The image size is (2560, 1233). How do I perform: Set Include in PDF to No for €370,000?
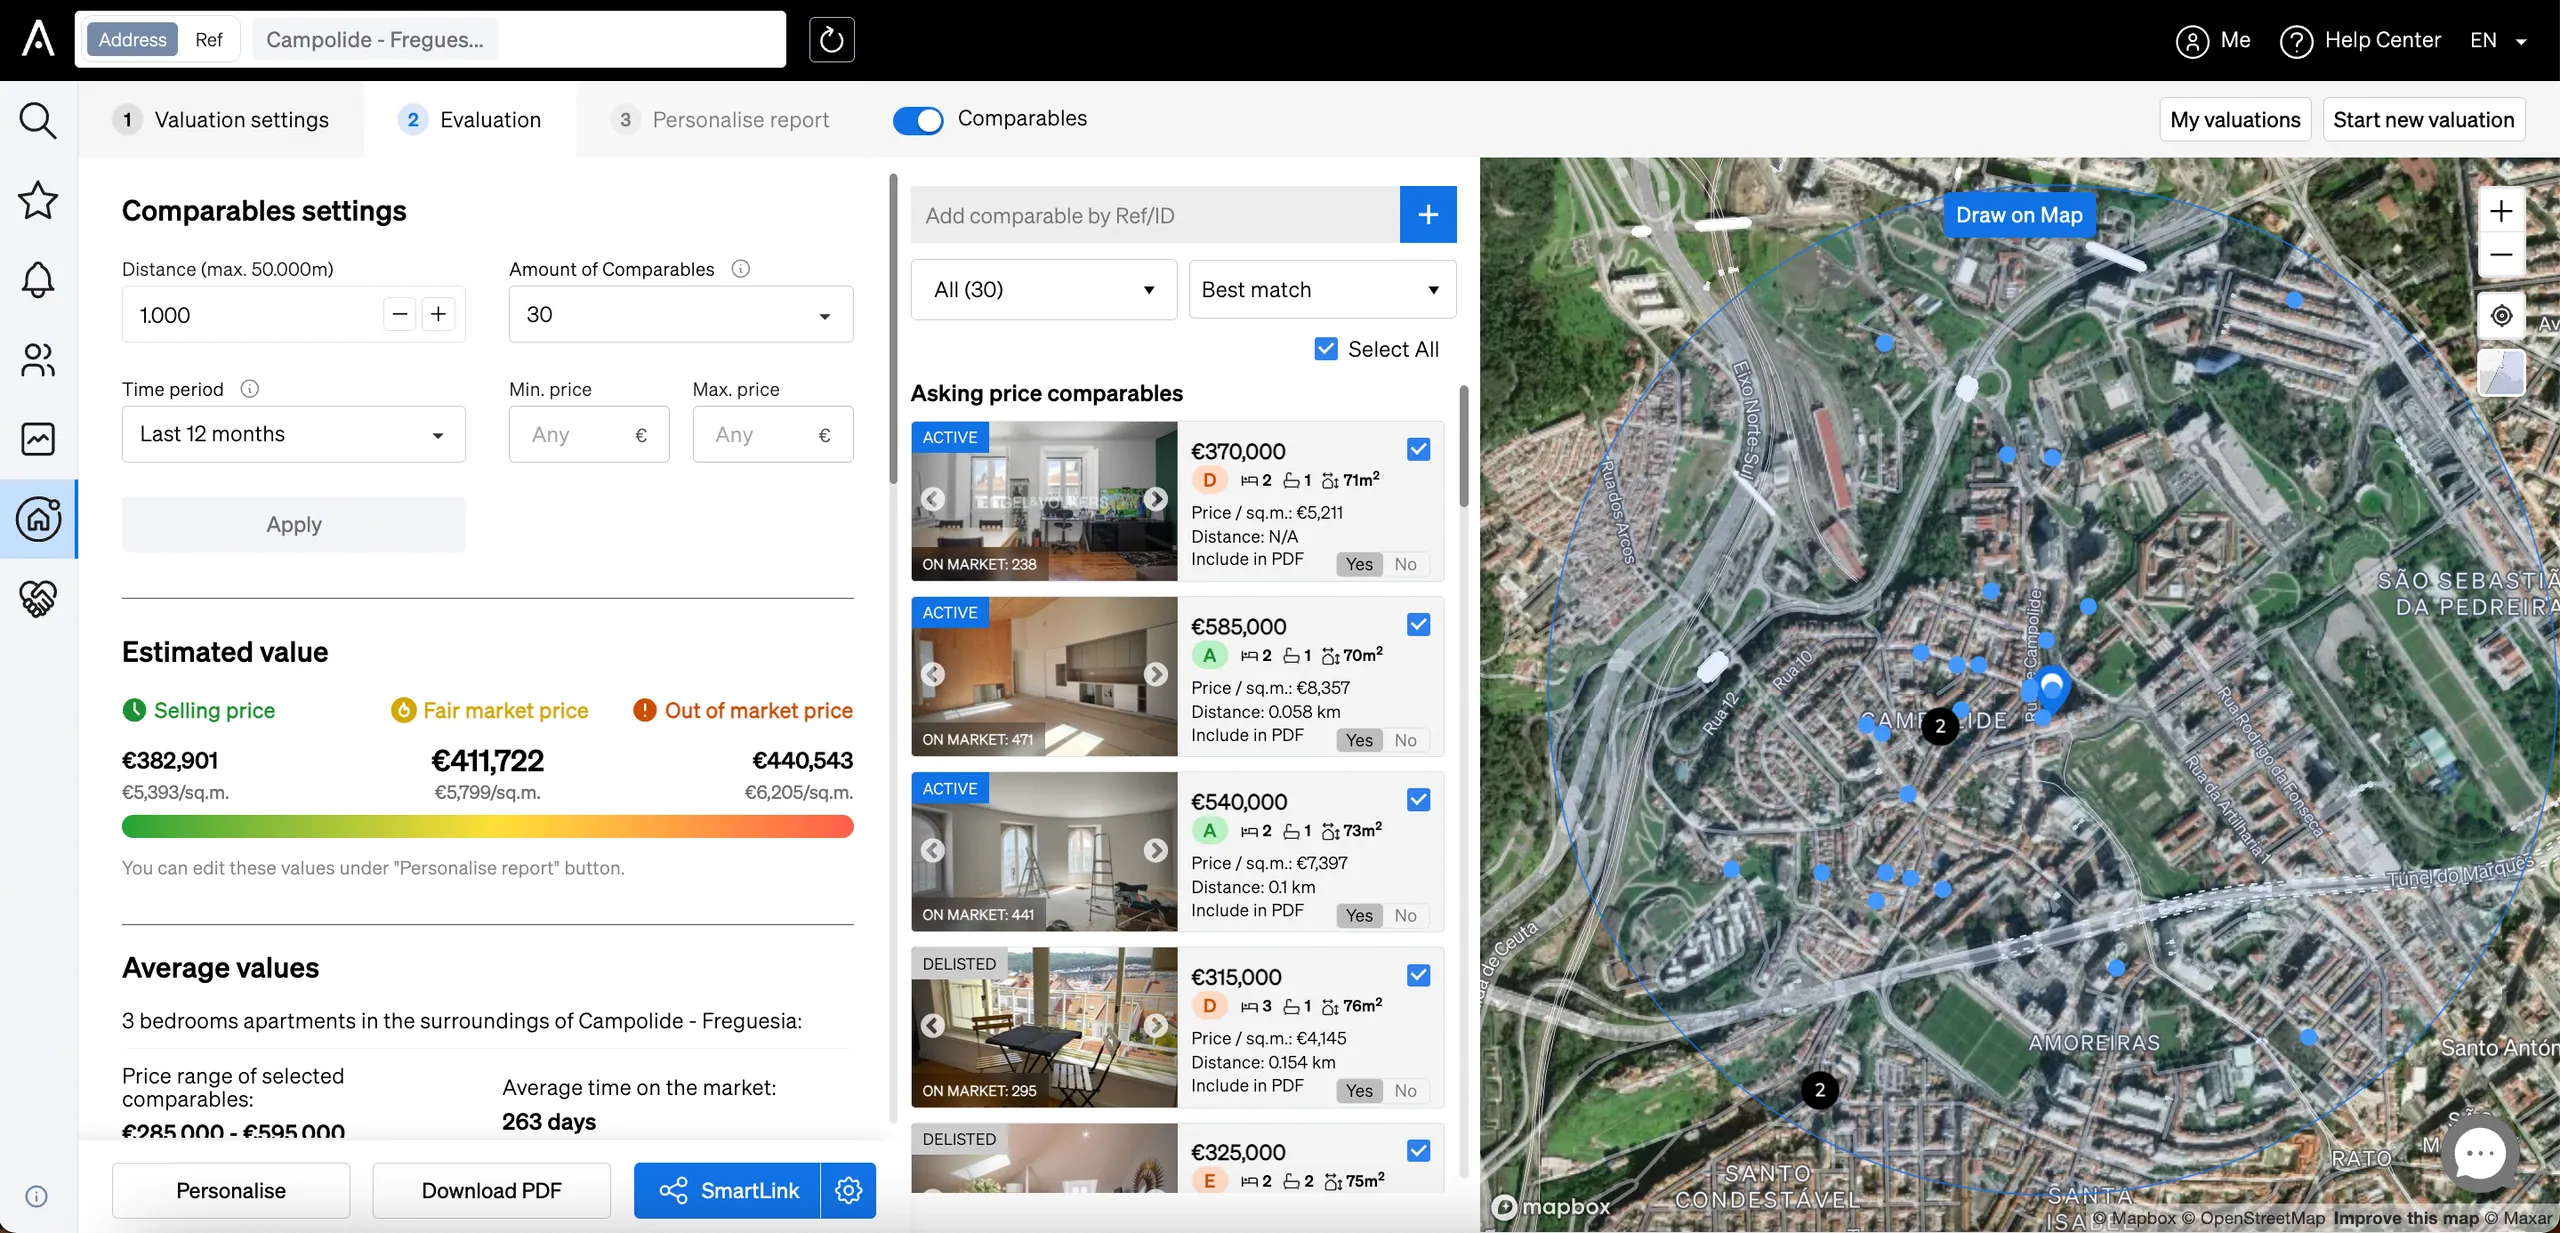[1405, 564]
